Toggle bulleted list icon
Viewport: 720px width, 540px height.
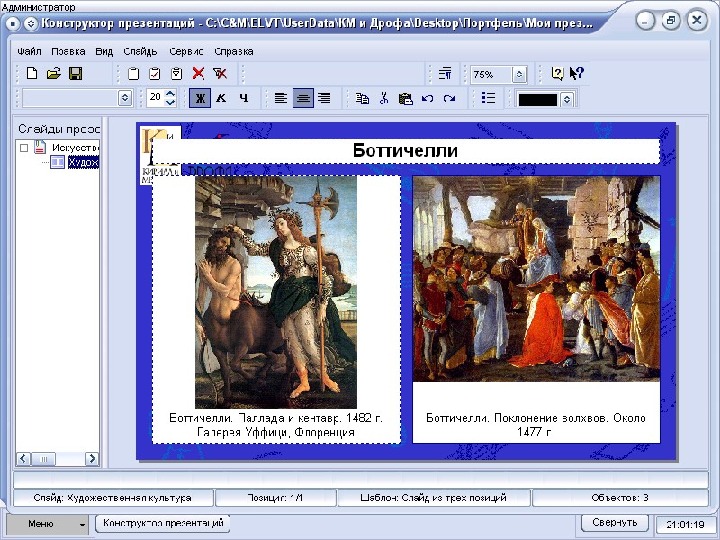click(x=489, y=98)
